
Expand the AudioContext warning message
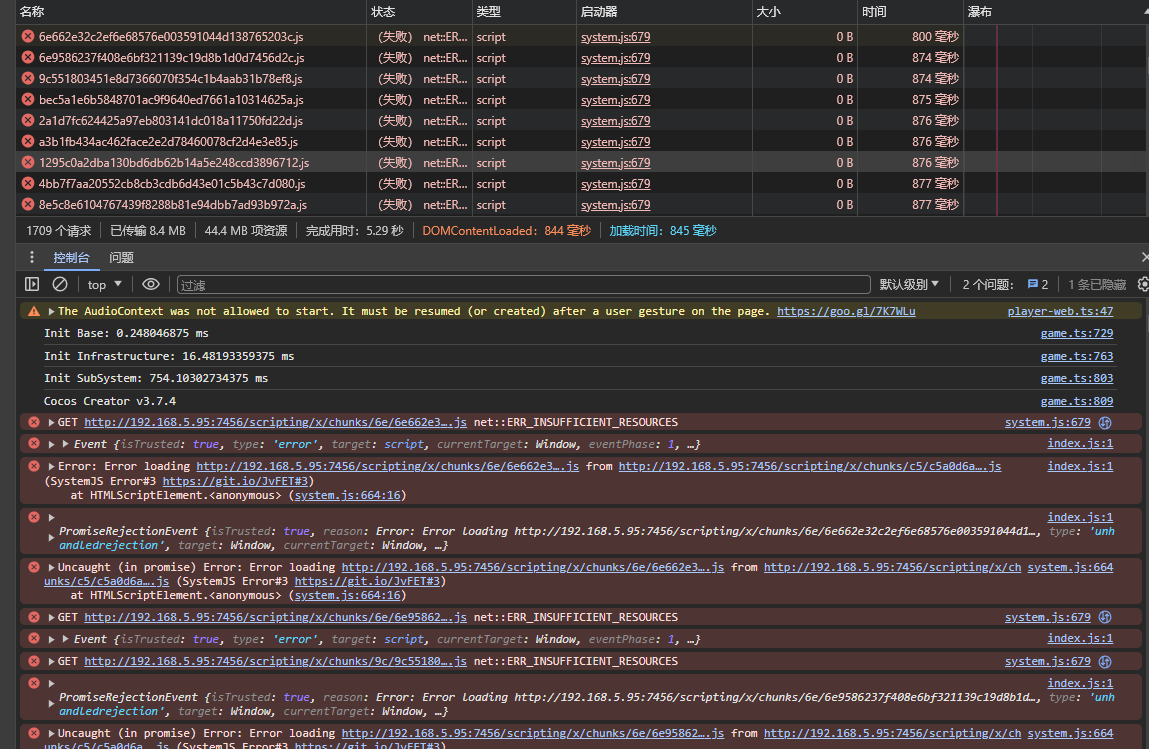[x=51, y=311]
